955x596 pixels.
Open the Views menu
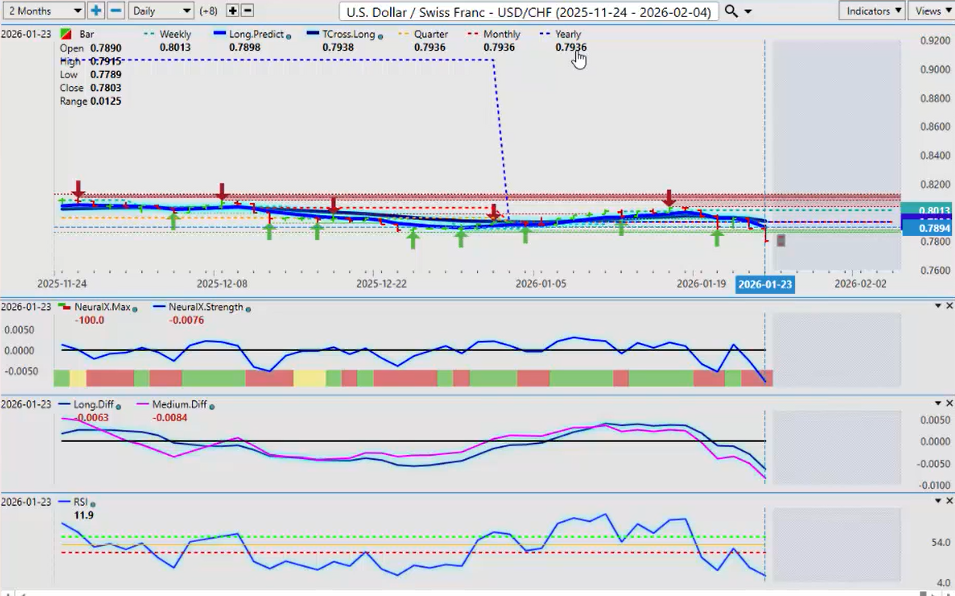point(932,10)
